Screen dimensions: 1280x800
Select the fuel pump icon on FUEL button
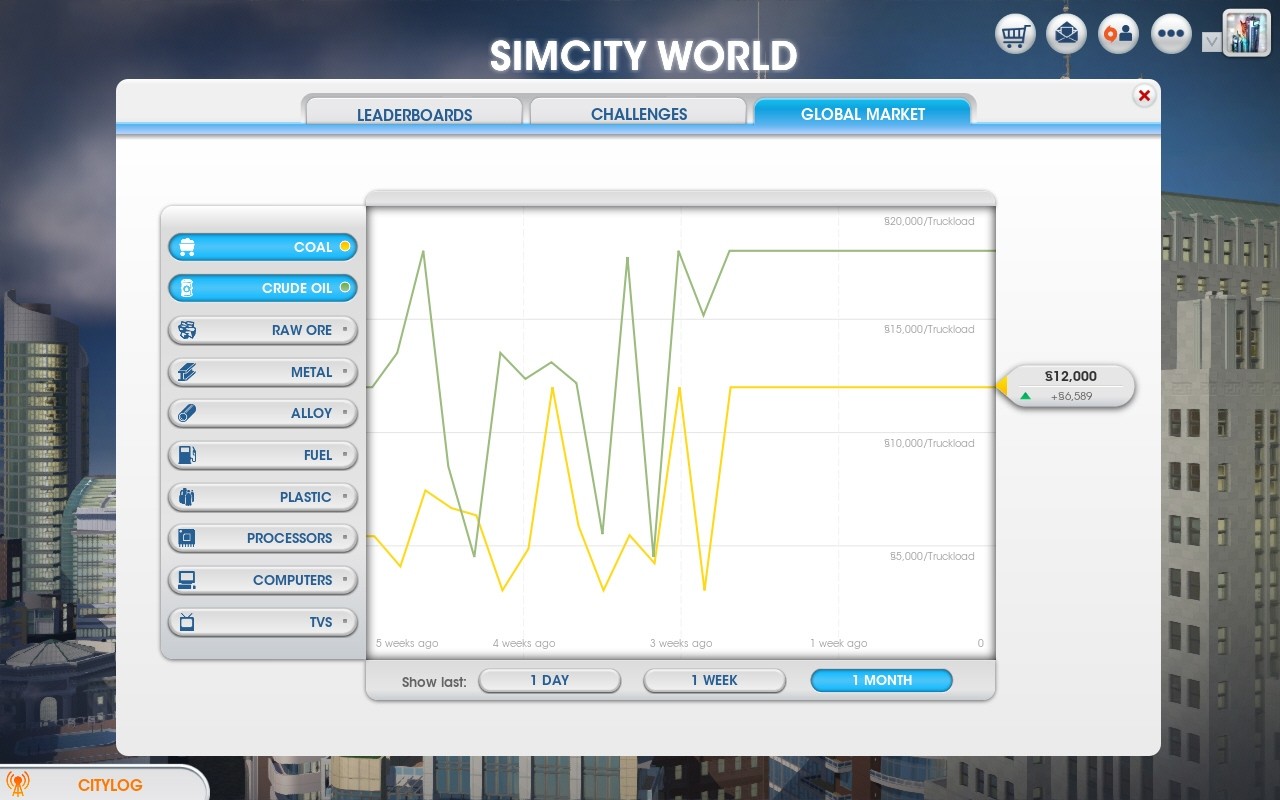(x=189, y=455)
